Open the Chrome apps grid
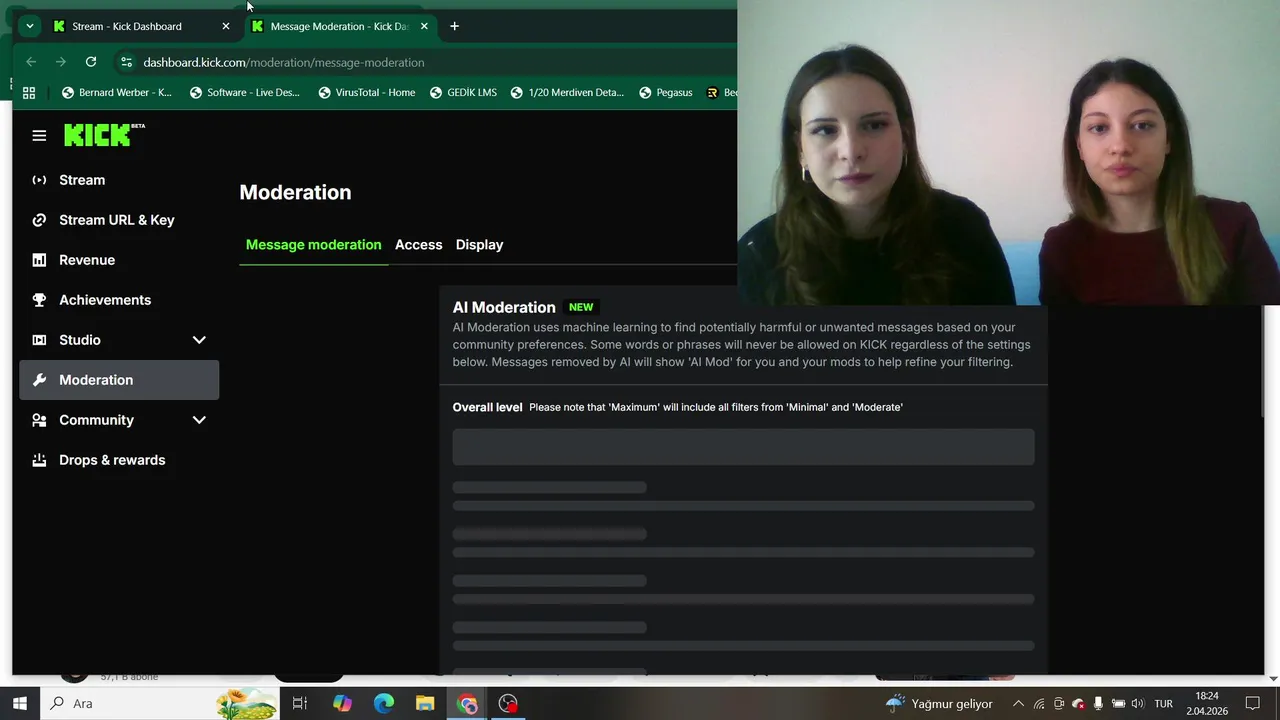 [x=29, y=92]
